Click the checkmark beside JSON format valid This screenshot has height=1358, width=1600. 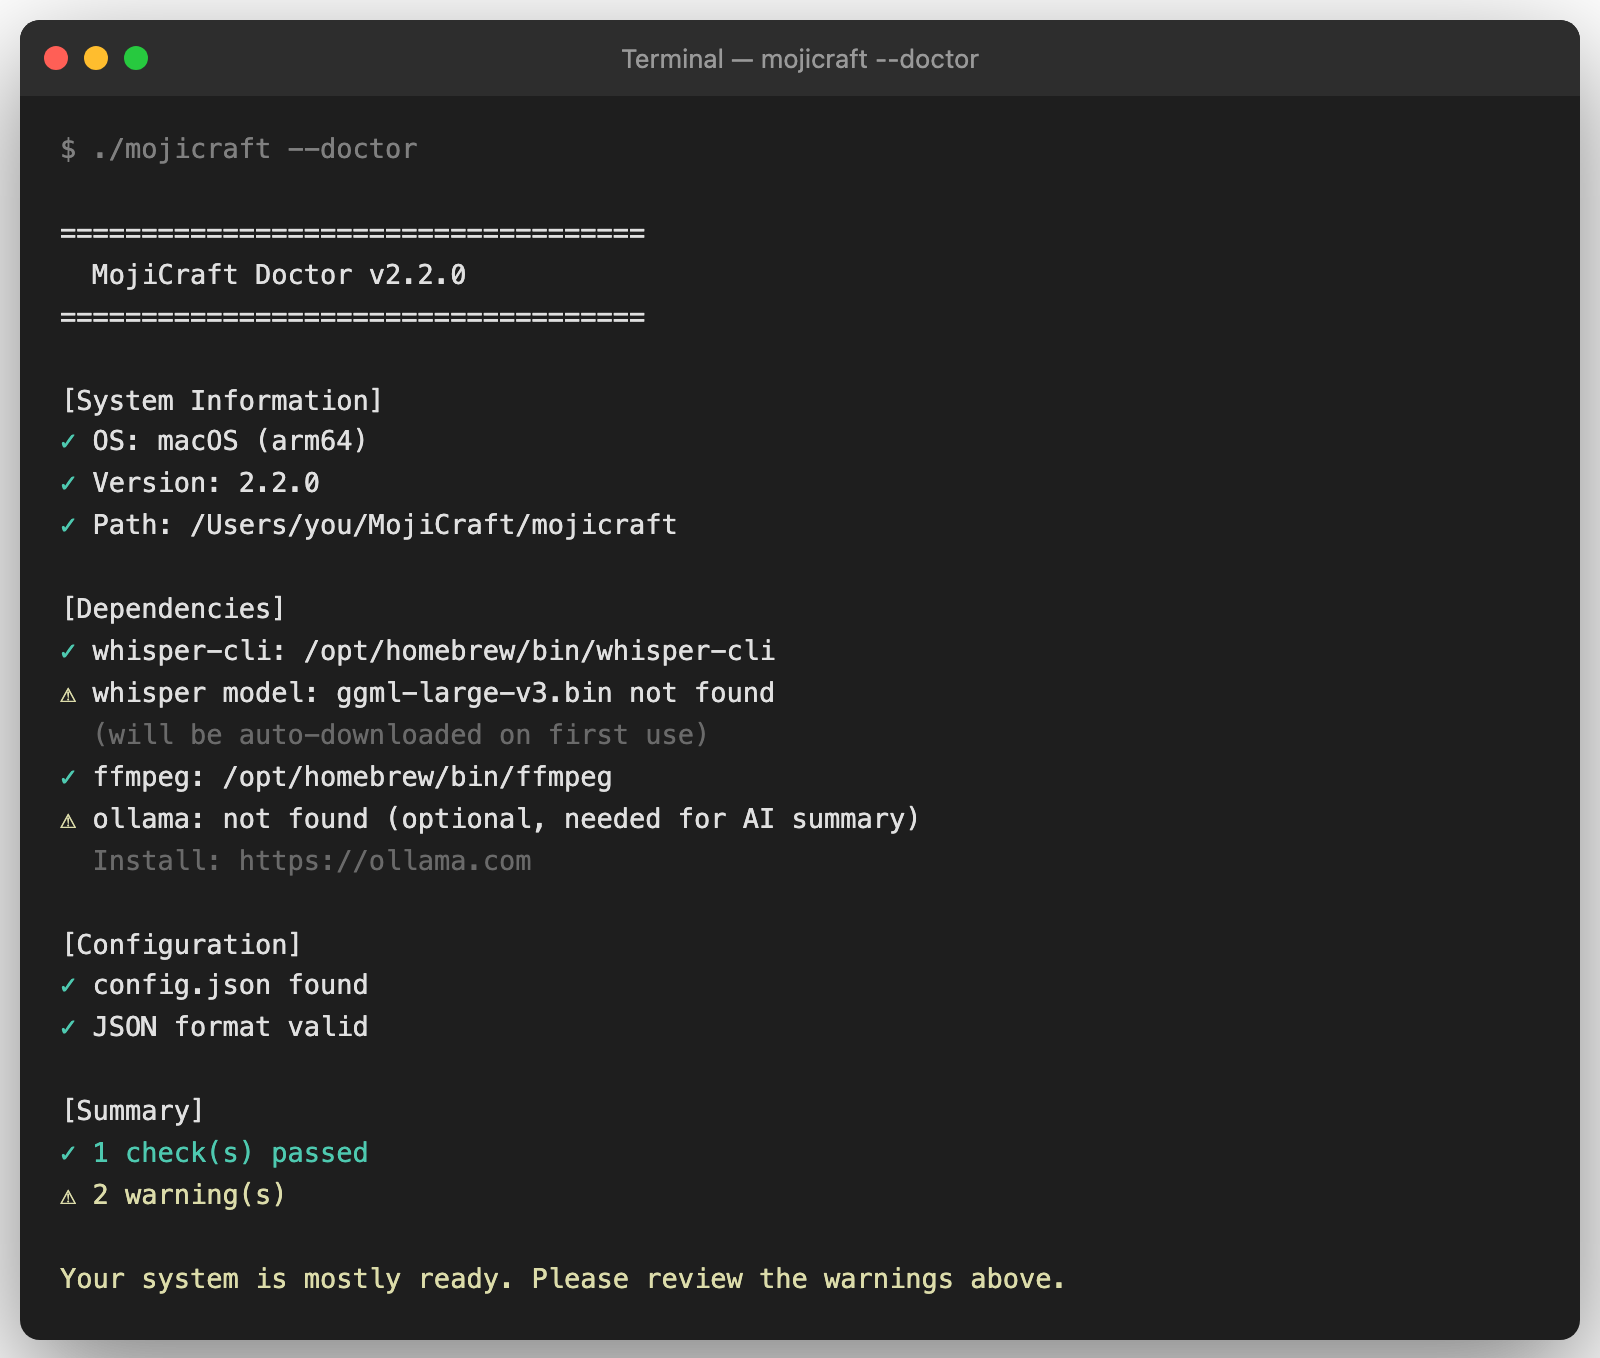(68, 1027)
